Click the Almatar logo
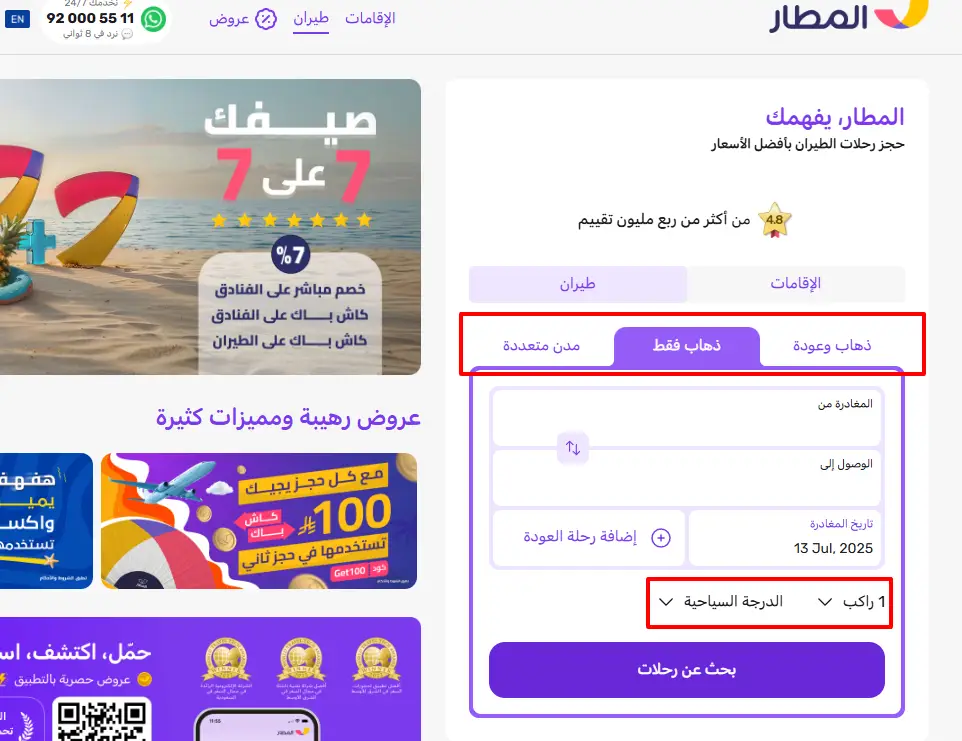This screenshot has width=962, height=741. [x=848, y=16]
